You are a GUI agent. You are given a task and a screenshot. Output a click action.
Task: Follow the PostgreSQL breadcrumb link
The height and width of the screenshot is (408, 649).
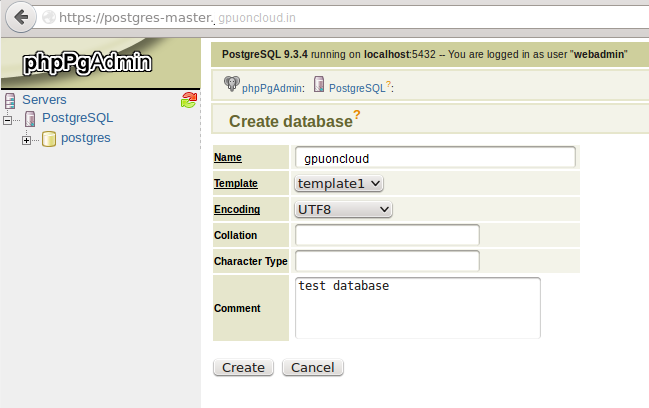tap(357, 88)
